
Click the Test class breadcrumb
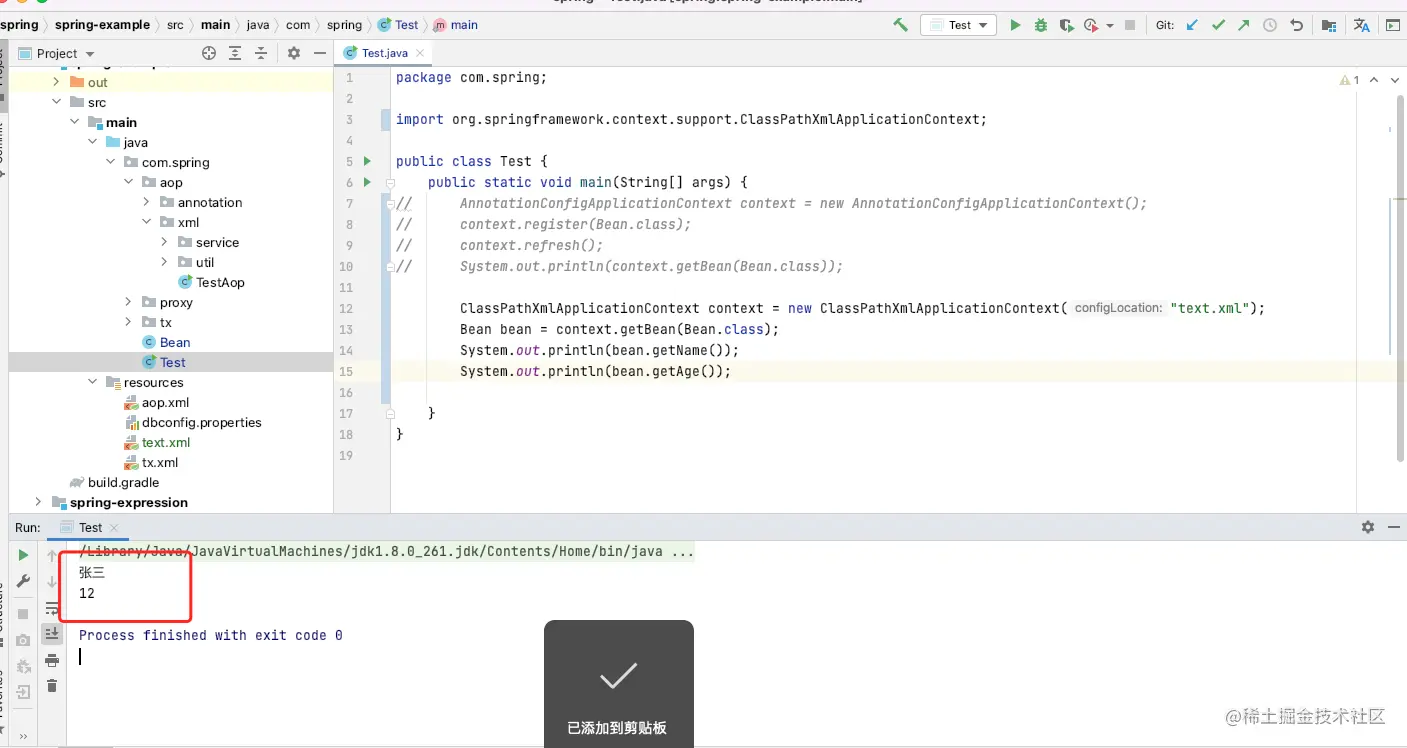[x=399, y=25]
